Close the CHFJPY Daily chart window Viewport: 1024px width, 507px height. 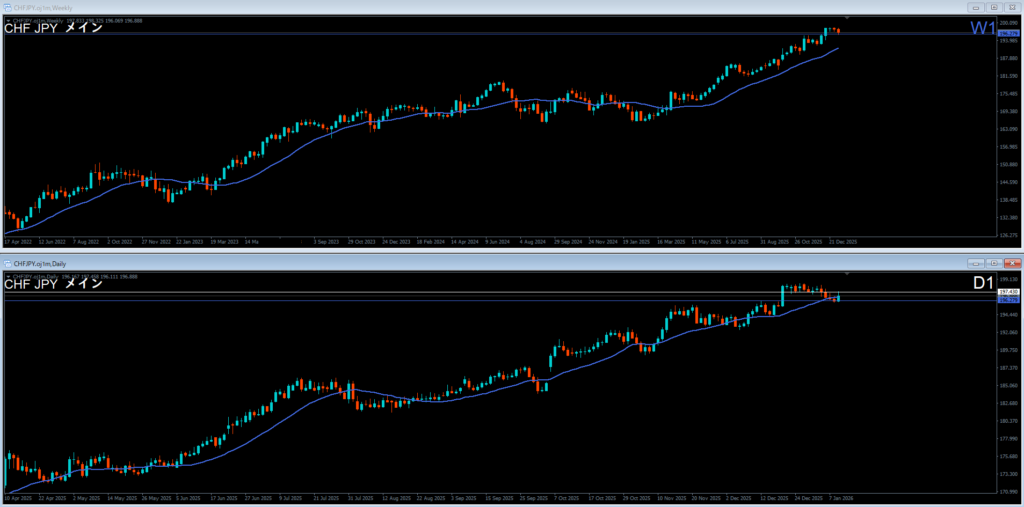1013,263
